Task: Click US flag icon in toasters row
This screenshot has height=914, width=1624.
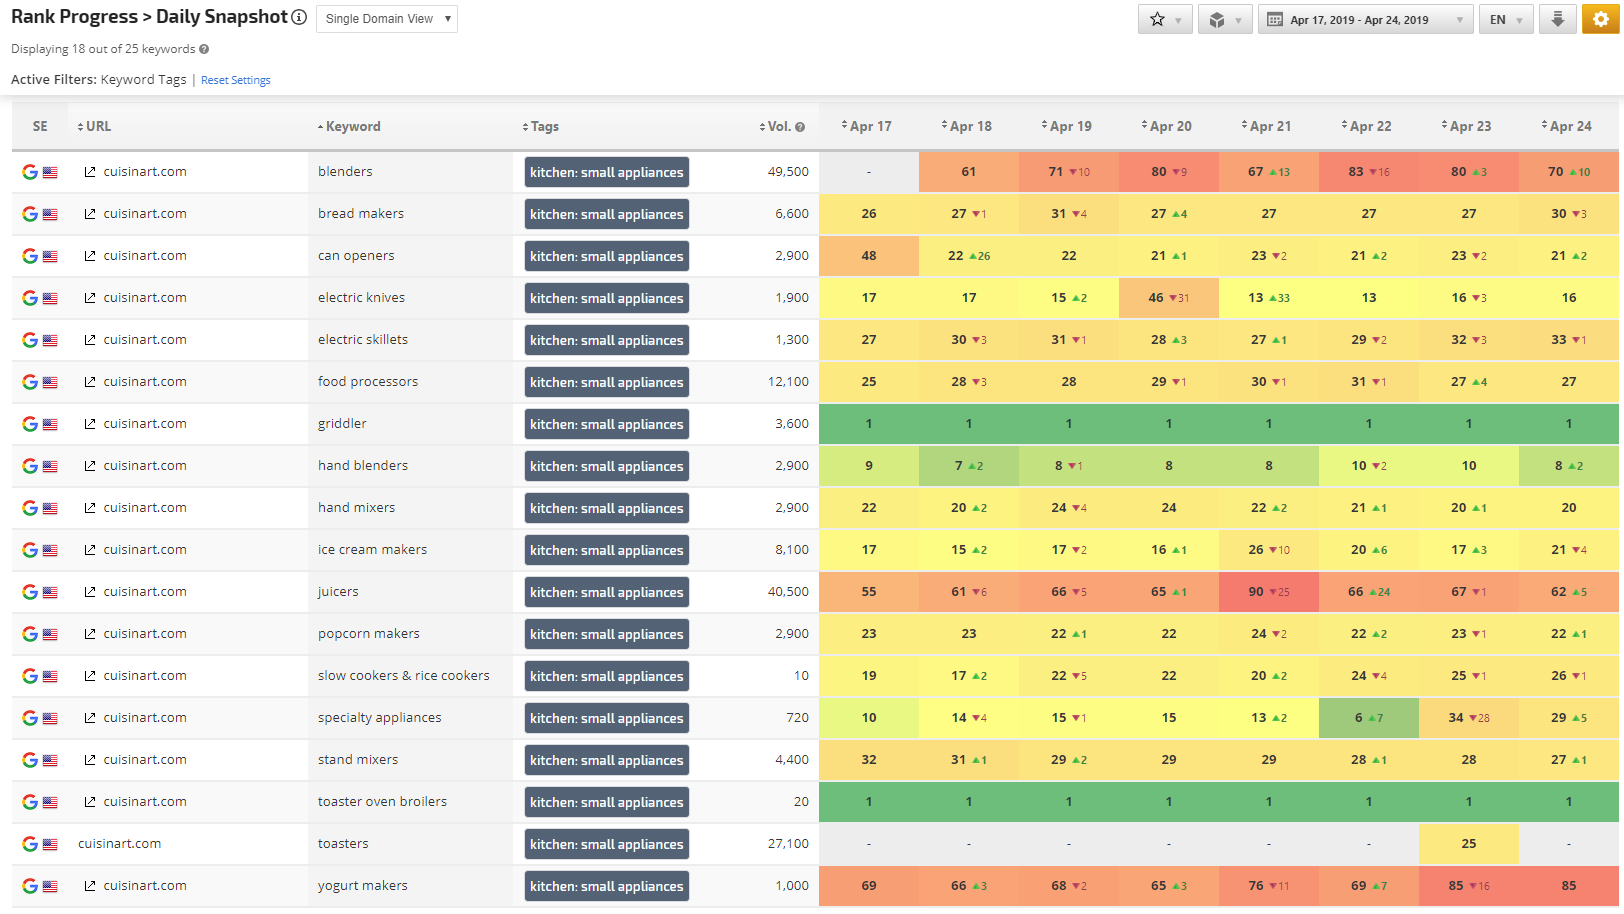Action: coord(50,844)
